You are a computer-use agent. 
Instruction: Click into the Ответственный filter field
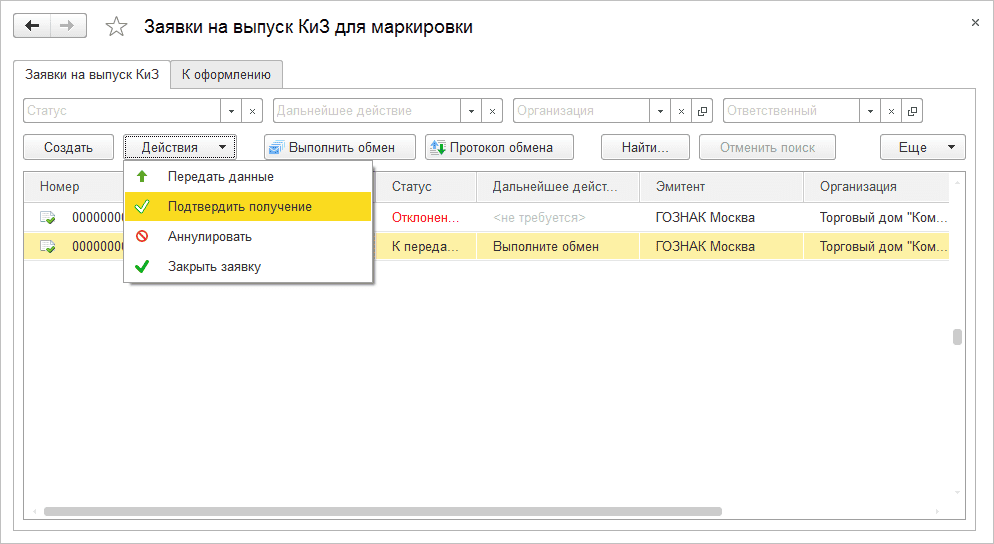pyautogui.click(x=790, y=111)
